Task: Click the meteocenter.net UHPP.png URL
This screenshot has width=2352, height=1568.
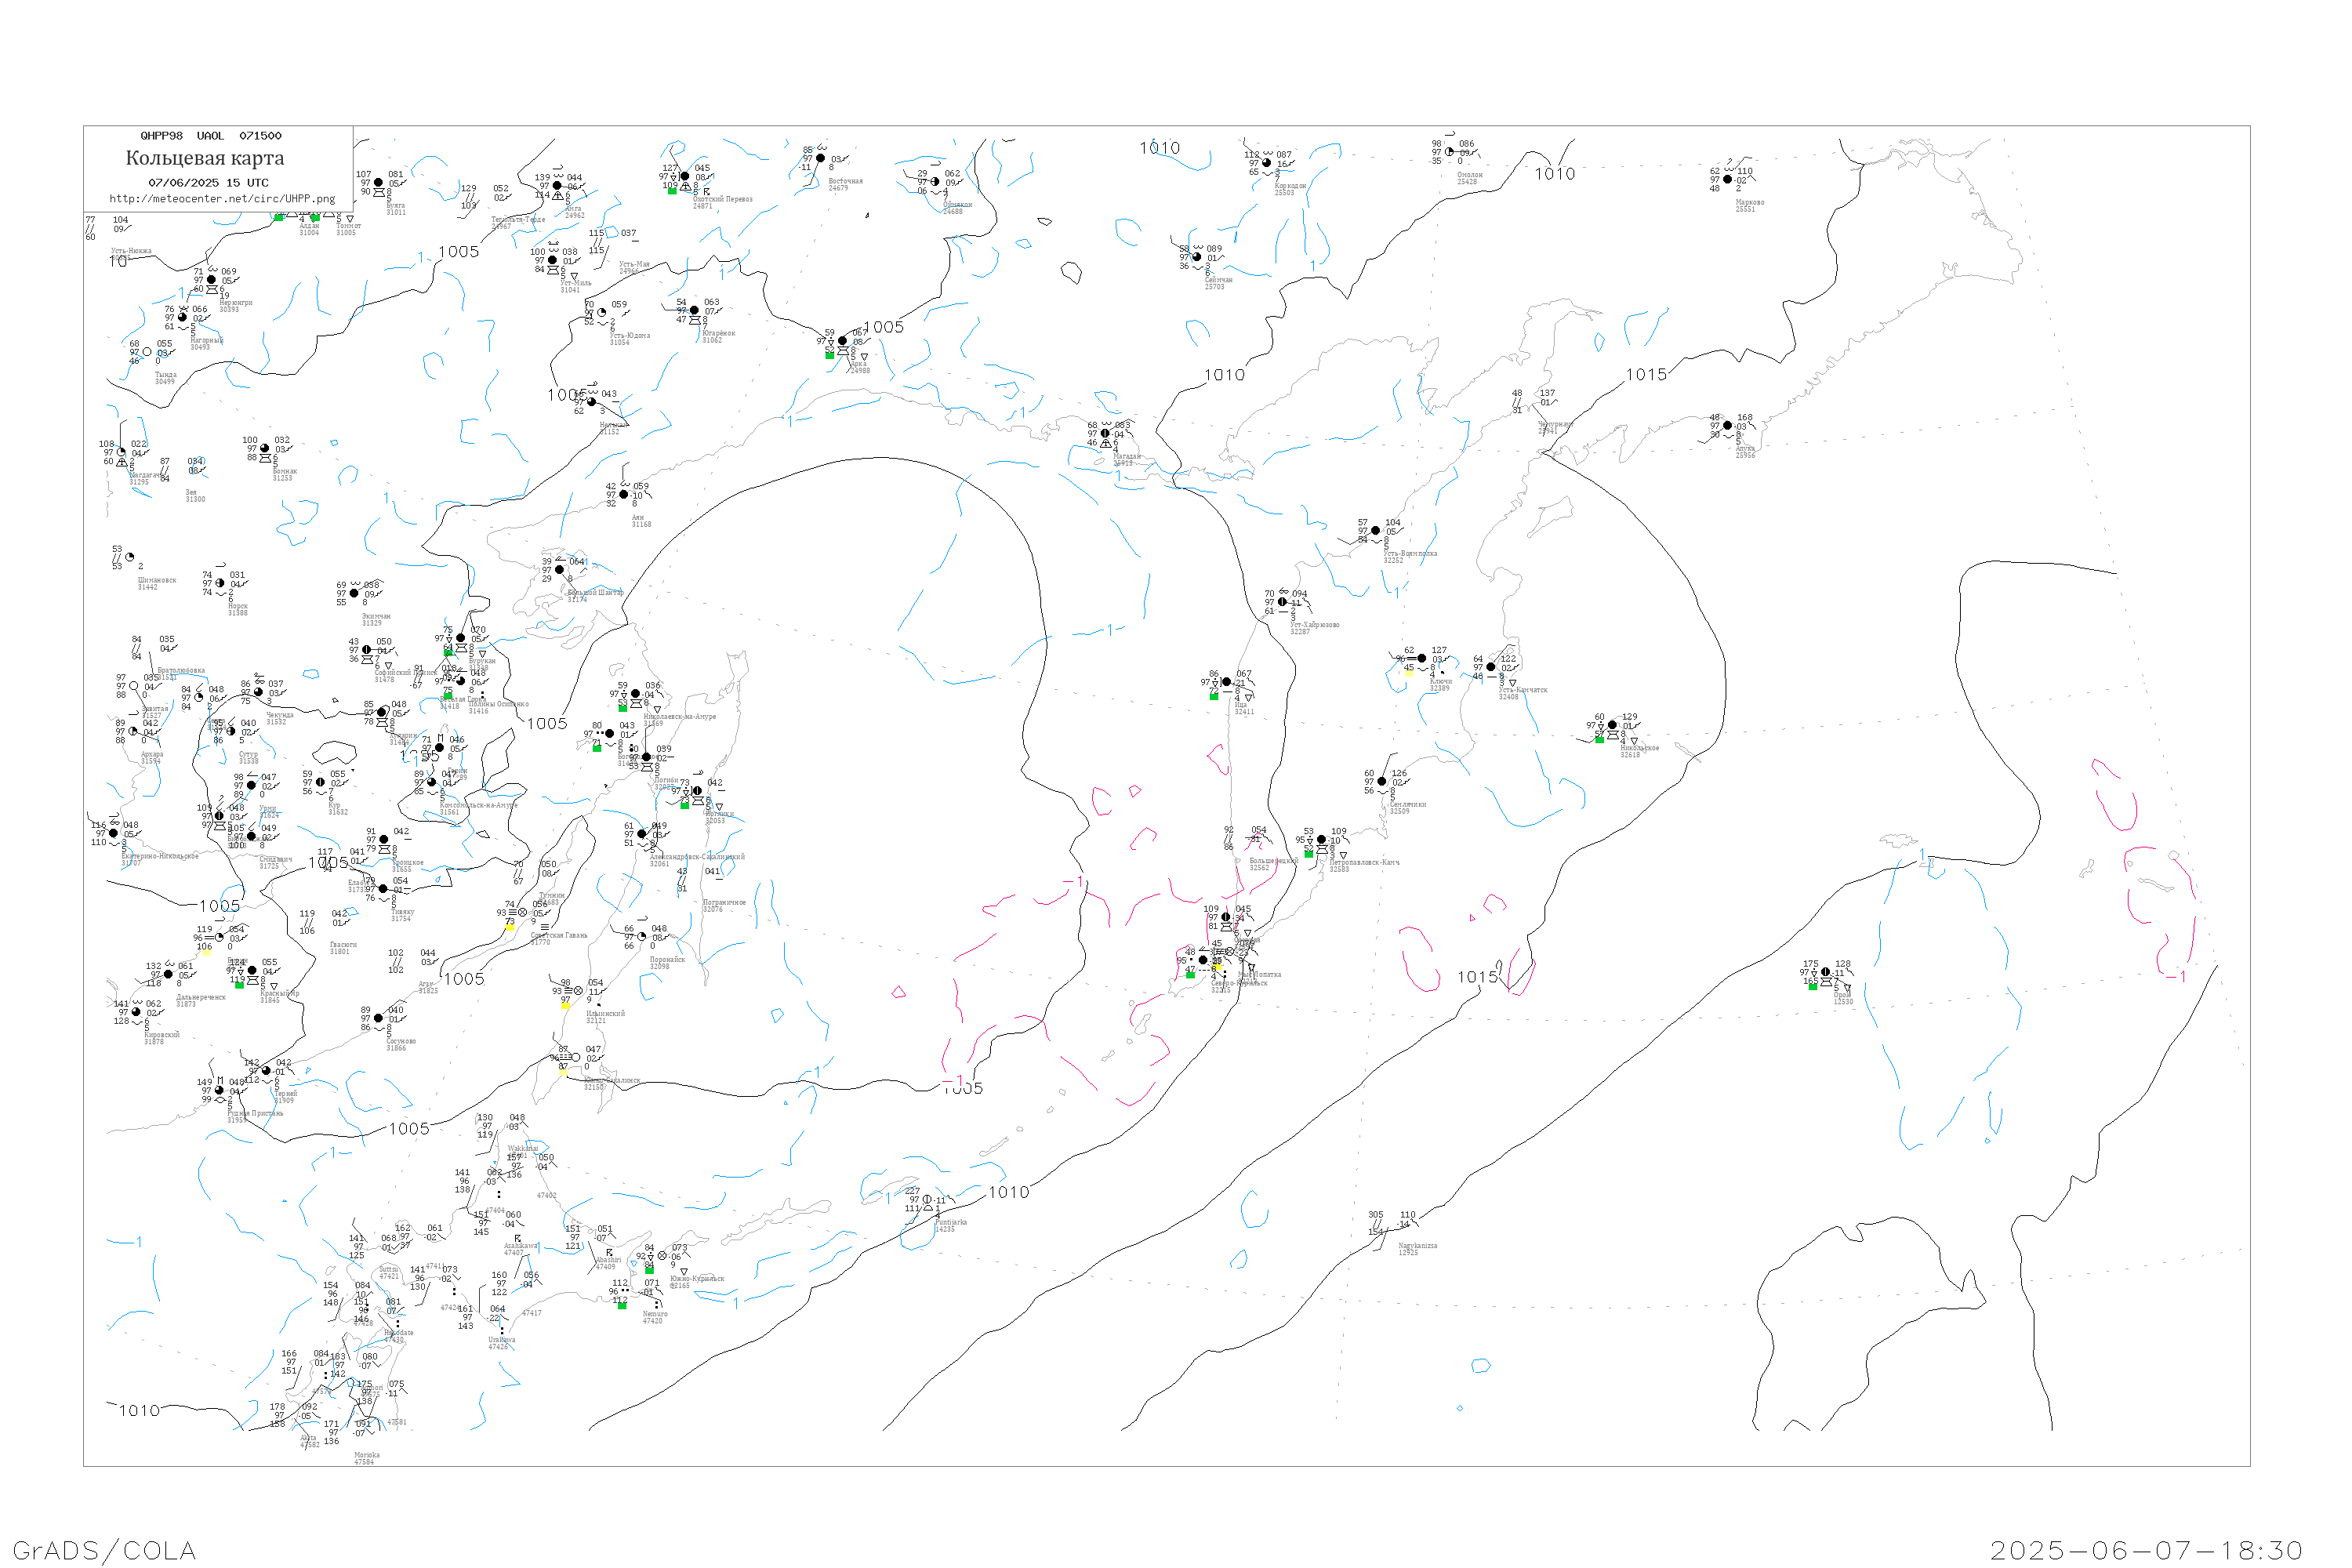Action: click(222, 199)
